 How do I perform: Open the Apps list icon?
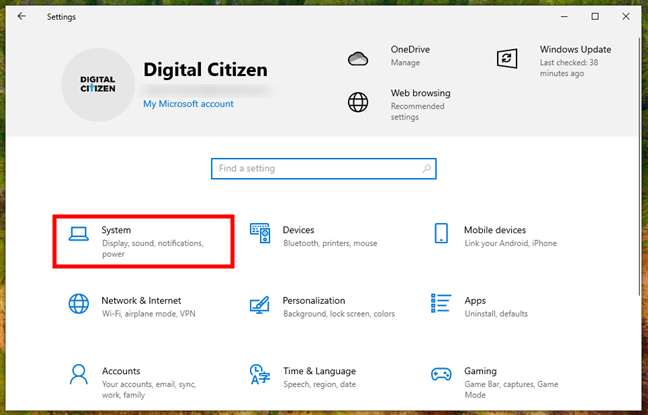click(x=441, y=303)
